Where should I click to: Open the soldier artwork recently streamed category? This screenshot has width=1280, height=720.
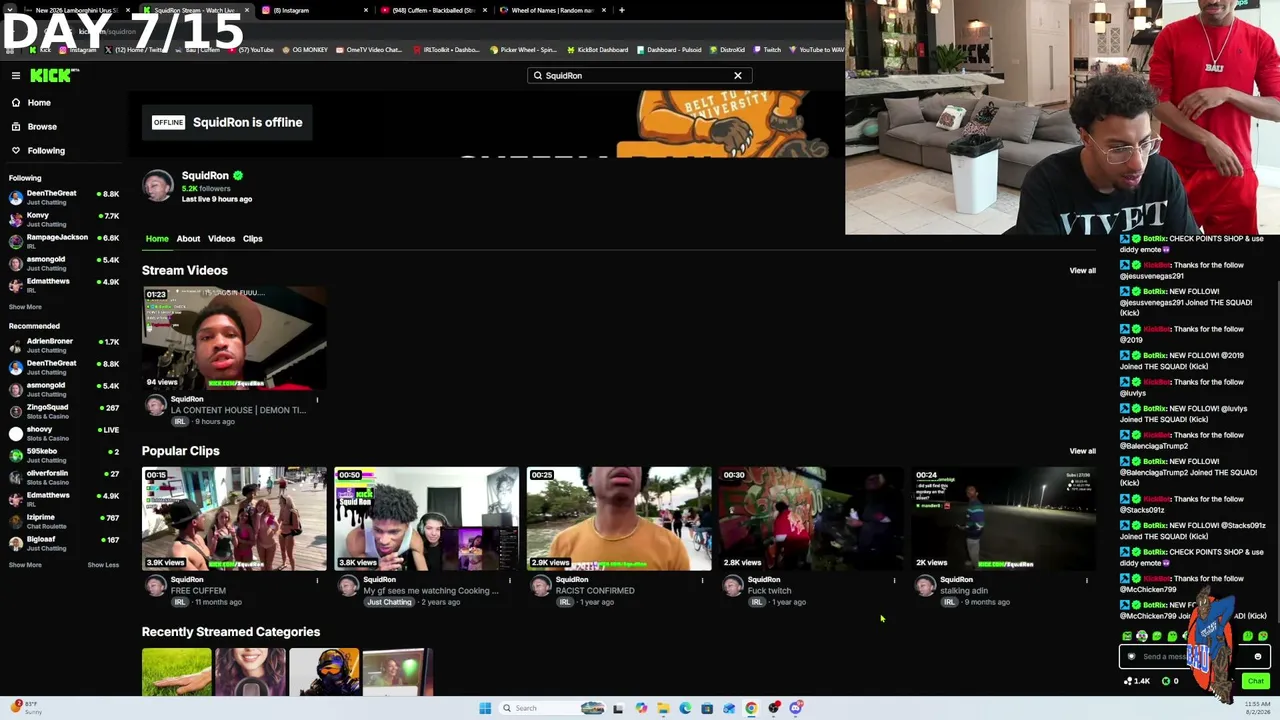[x=324, y=672]
